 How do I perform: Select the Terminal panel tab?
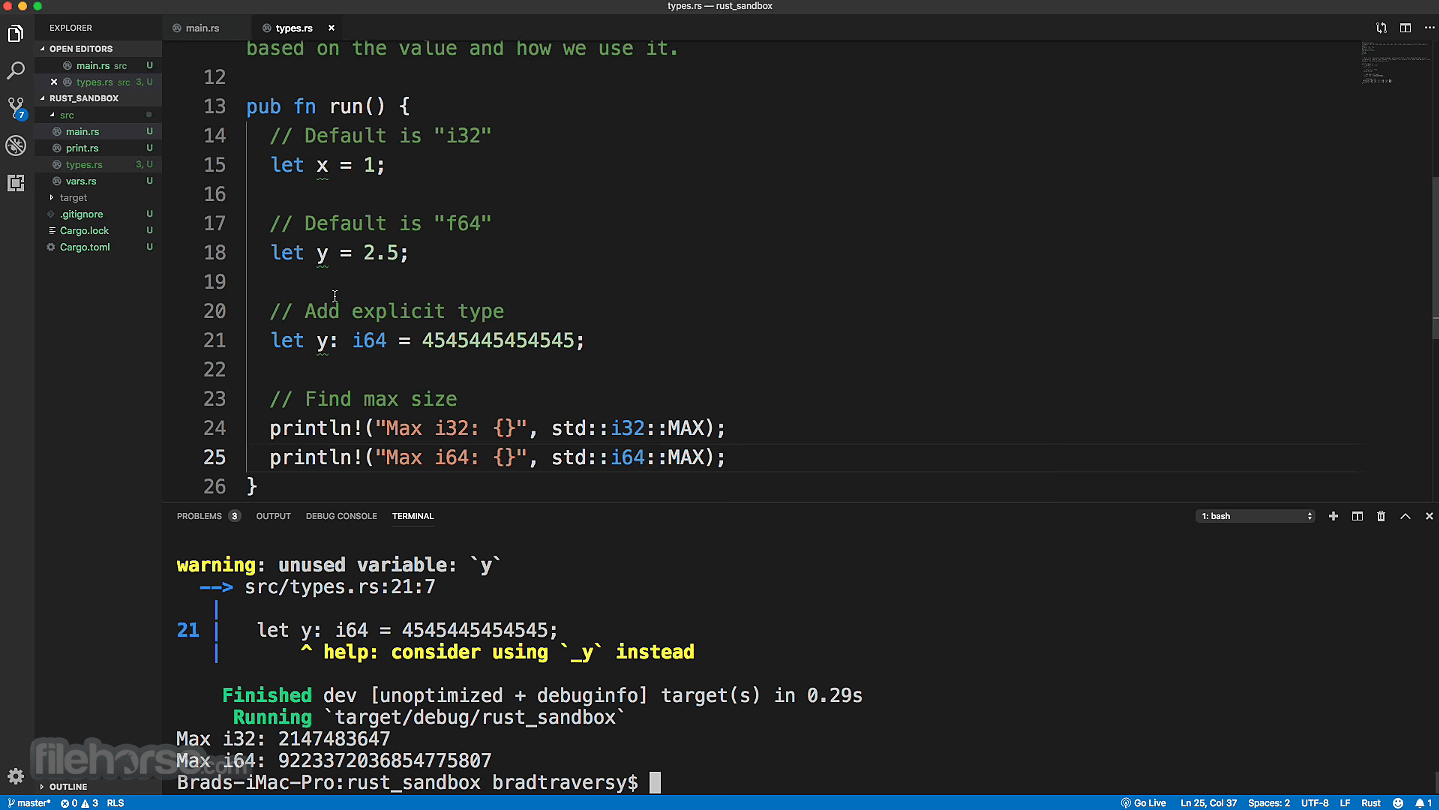tap(413, 516)
